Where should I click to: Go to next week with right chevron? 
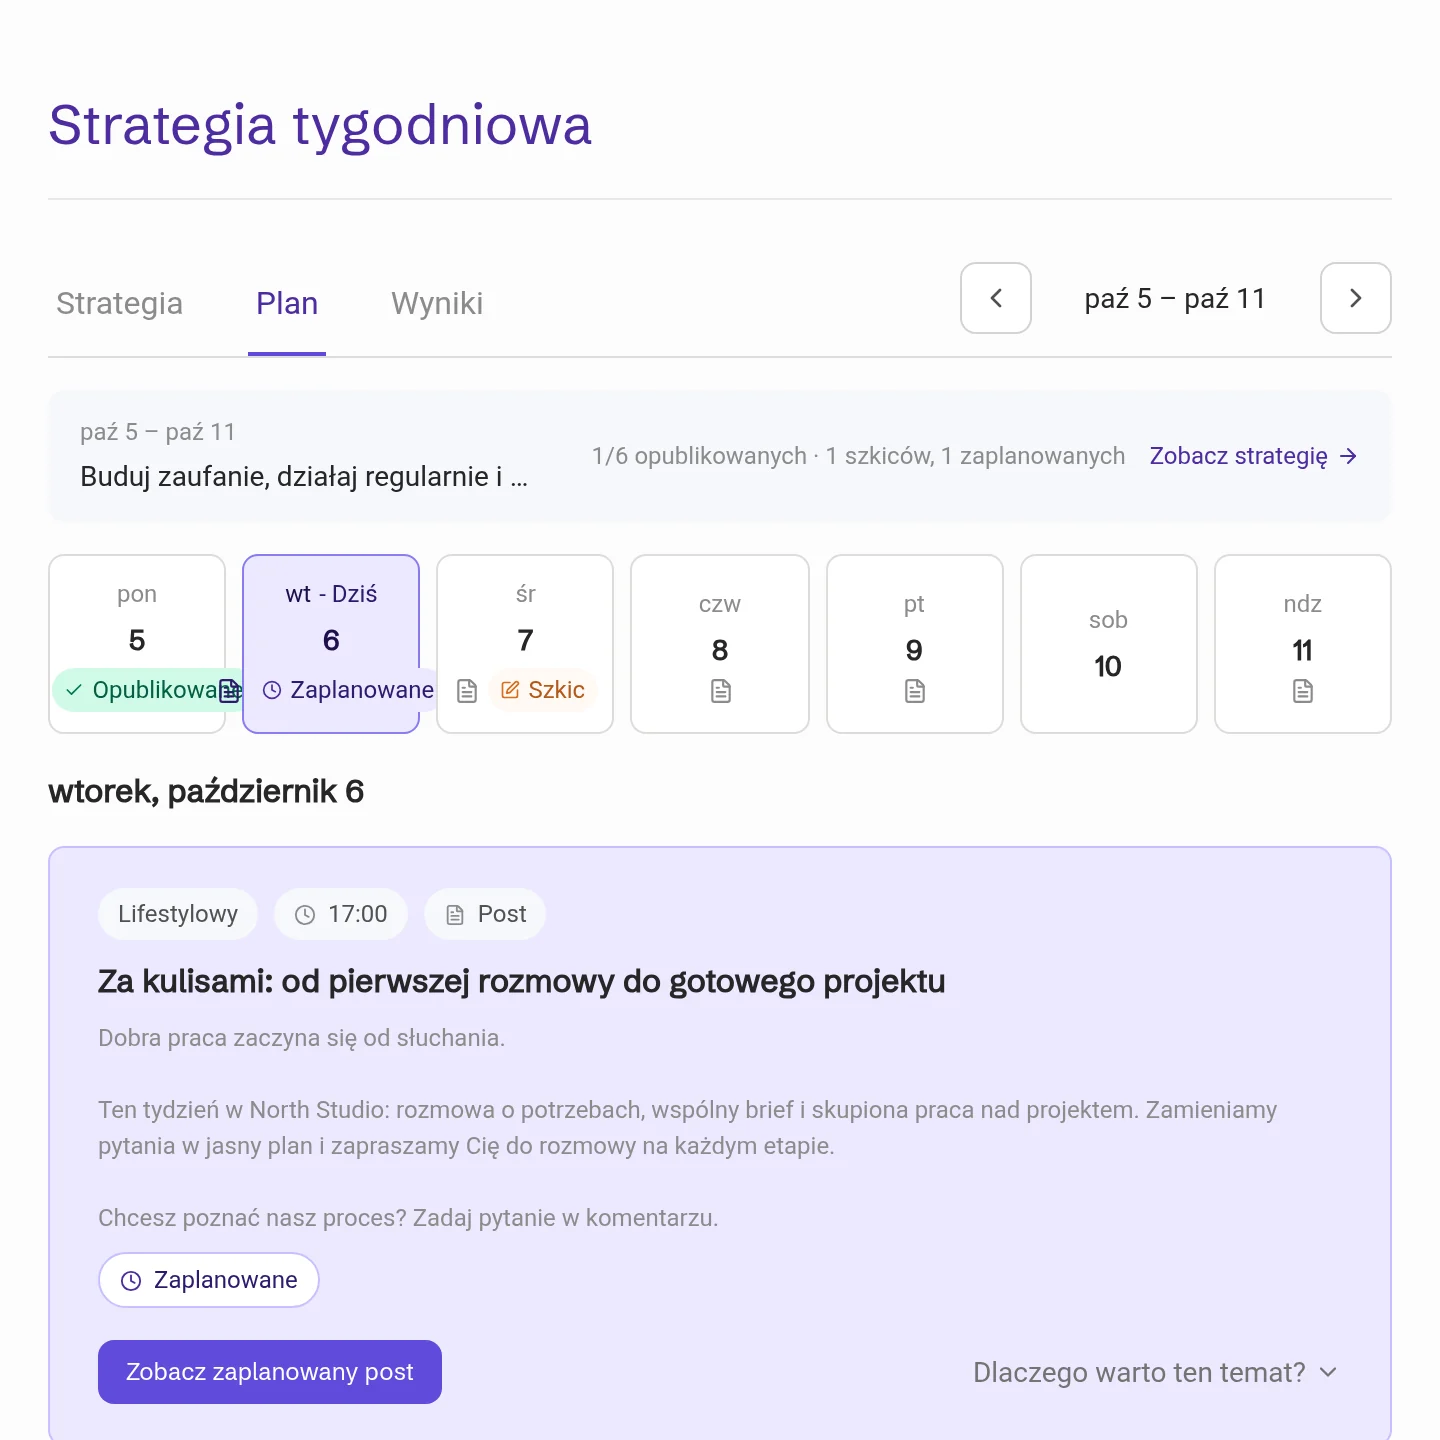[1355, 298]
